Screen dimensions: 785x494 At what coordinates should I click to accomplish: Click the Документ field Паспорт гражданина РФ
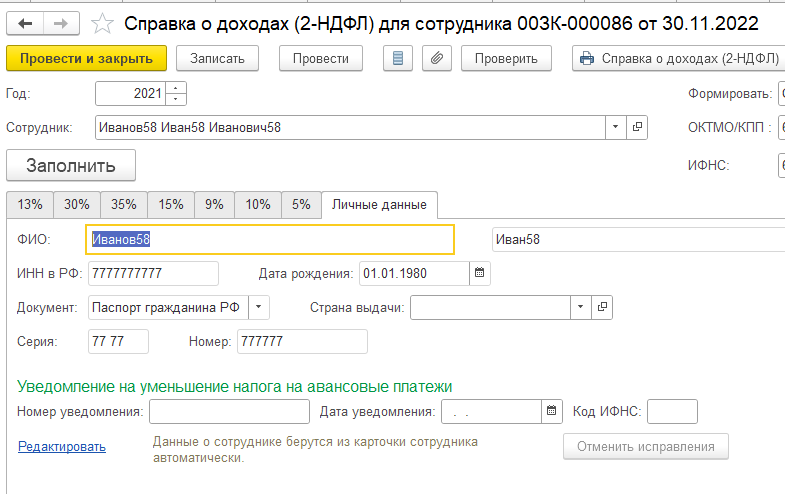[x=168, y=307]
